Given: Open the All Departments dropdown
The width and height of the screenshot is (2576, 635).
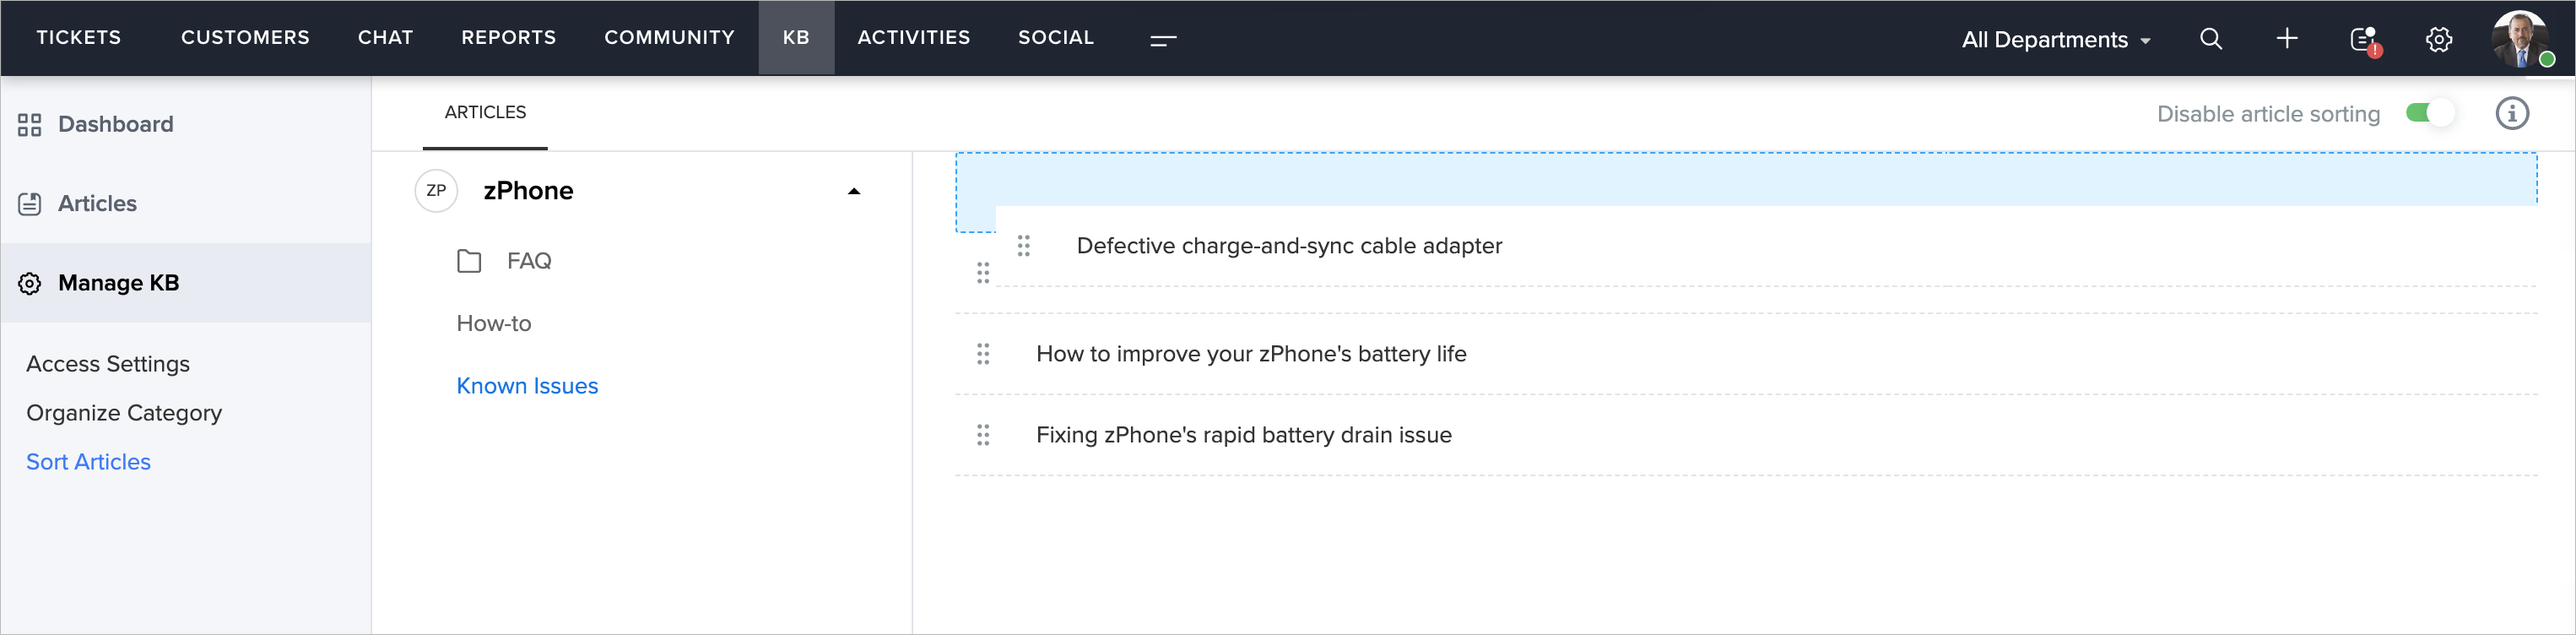Looking at the screenshot, I should pos(2055,40).
